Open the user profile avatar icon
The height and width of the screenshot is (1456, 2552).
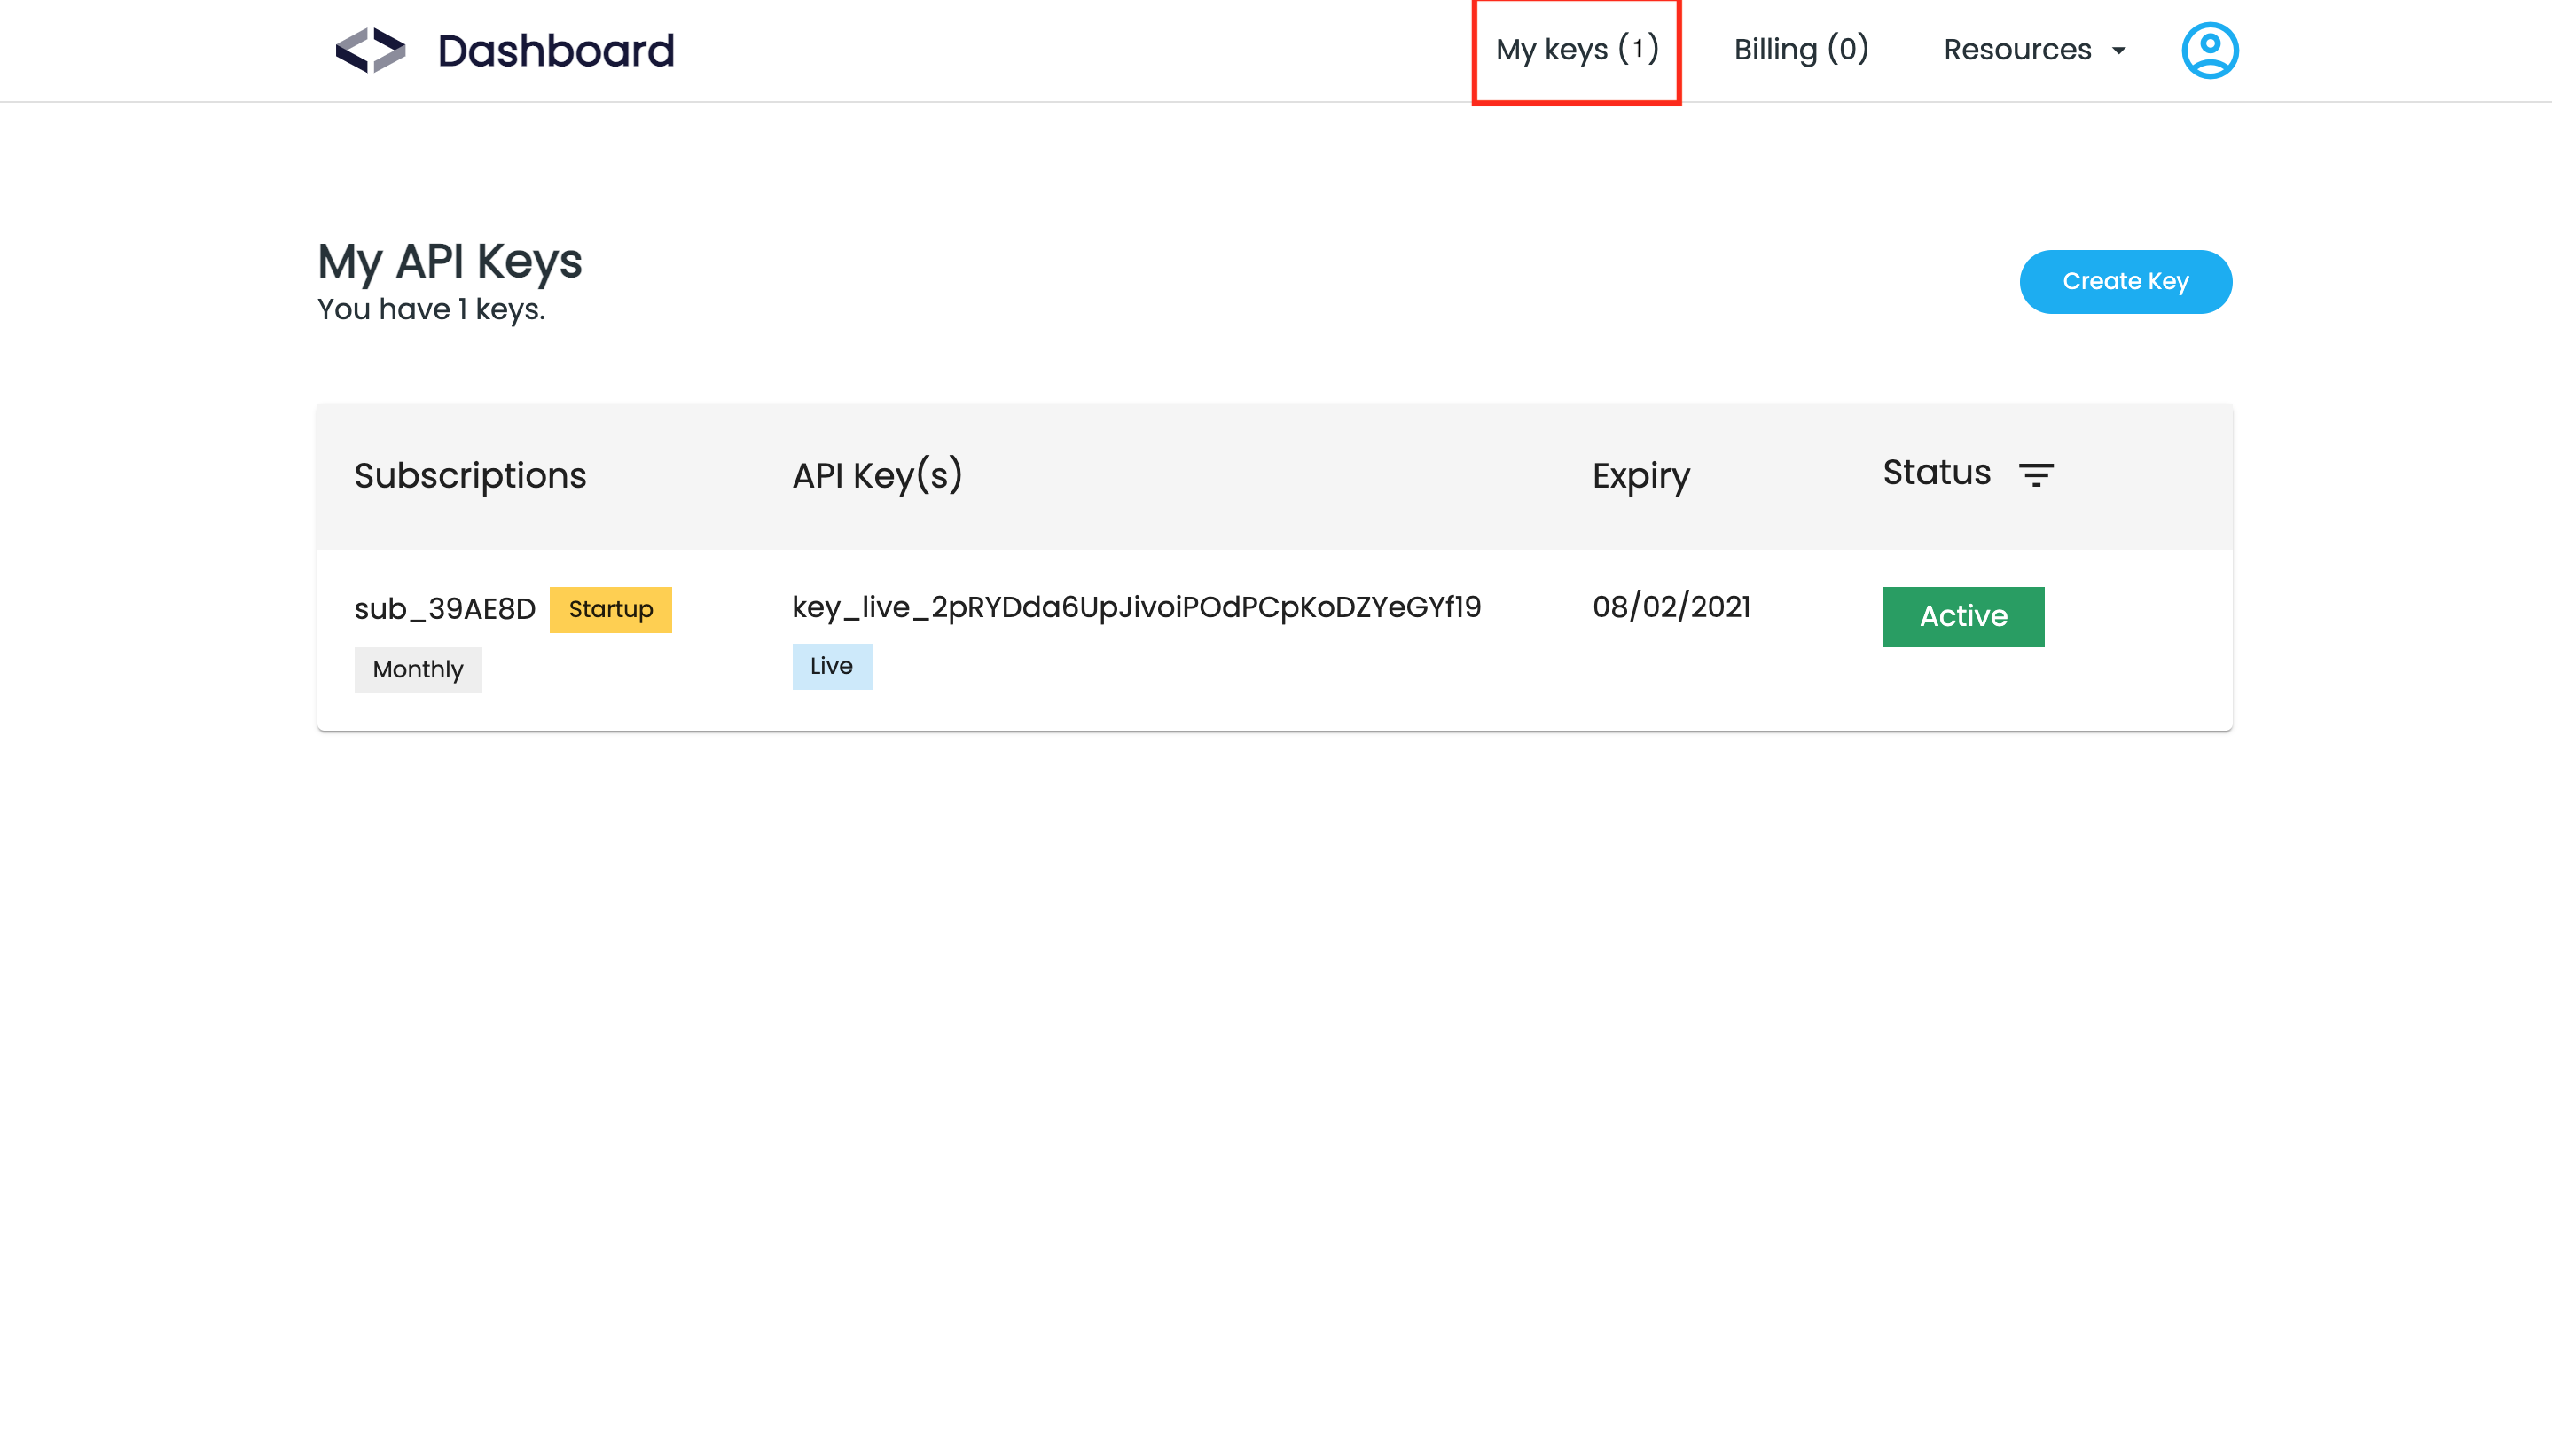pos(2209,50)
